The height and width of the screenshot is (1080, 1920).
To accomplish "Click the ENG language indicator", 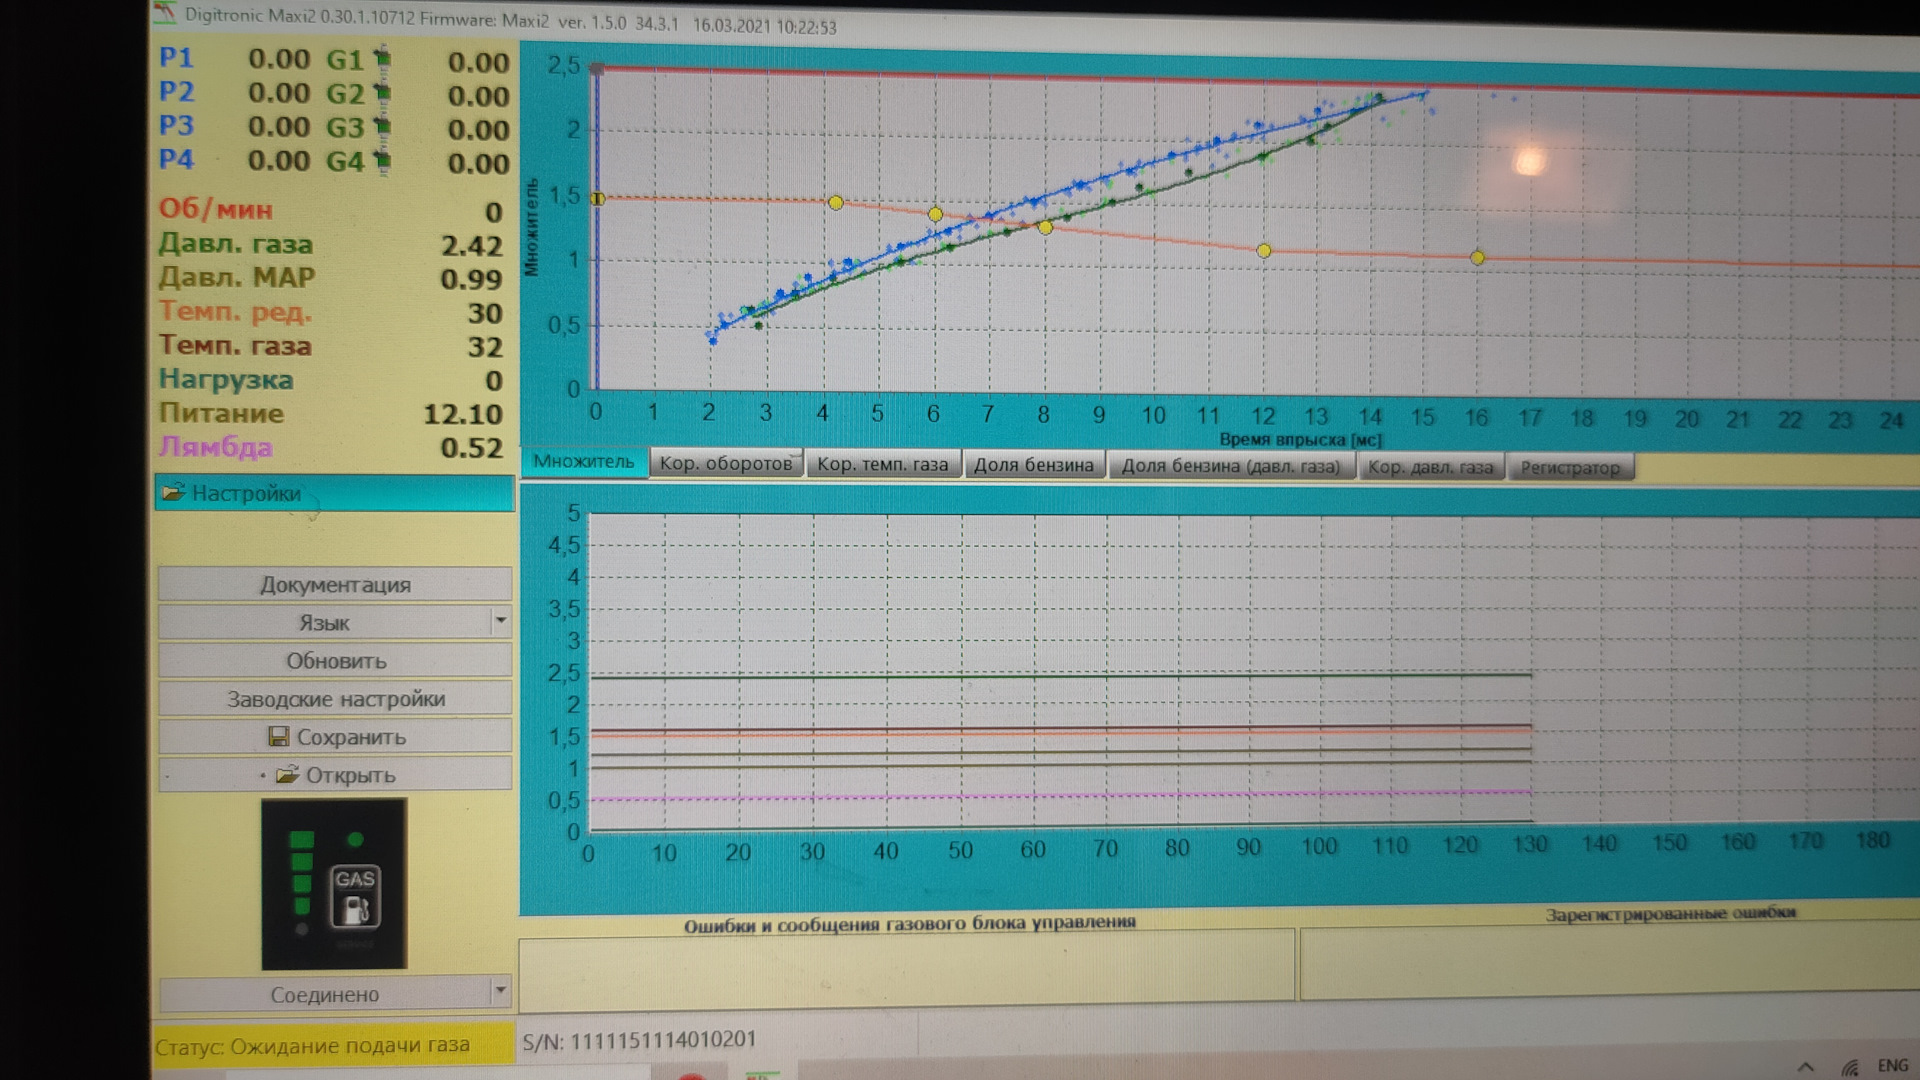I will click(x=1892, y=1066).
